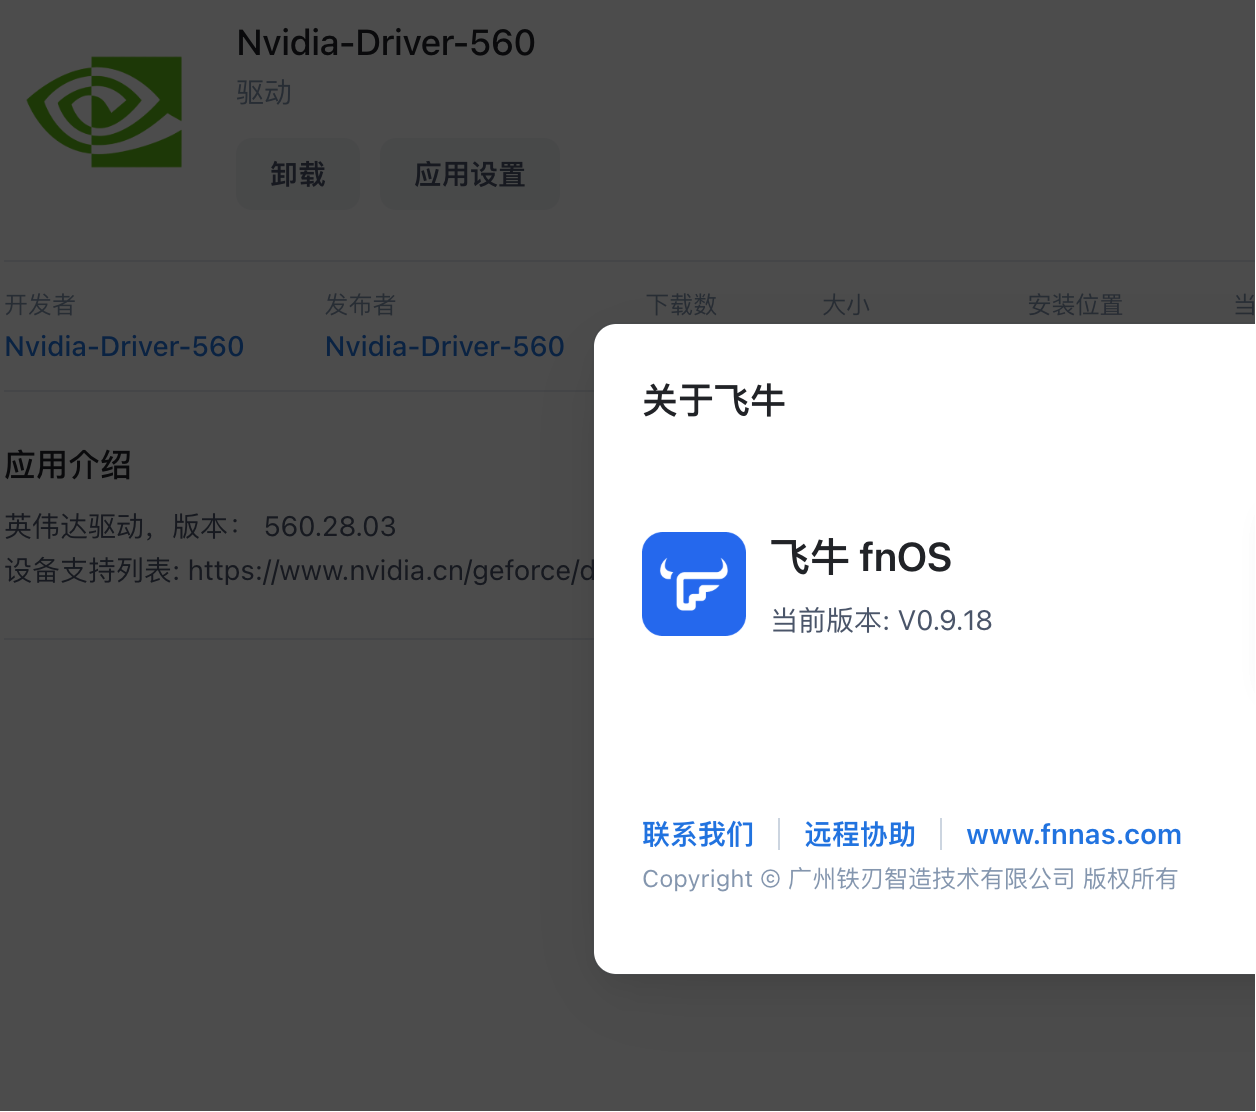Image resolution: width=1256 pixels, height=1112 pixels.
Task: Click the 应用介绍 section heading
Action: [68, 465]
